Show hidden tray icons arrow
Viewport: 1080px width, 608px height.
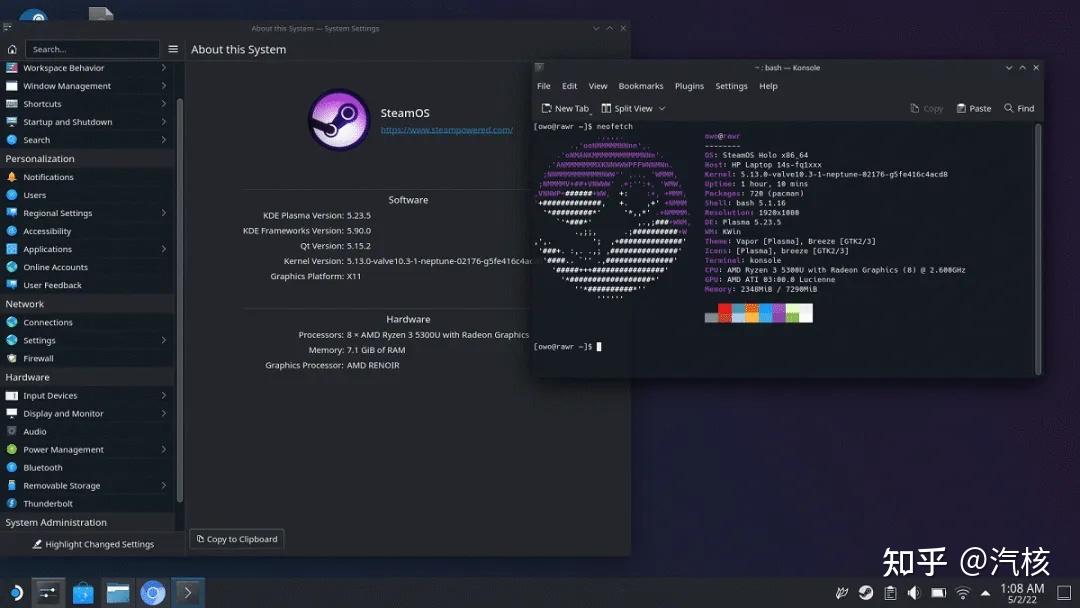point(985,593)
